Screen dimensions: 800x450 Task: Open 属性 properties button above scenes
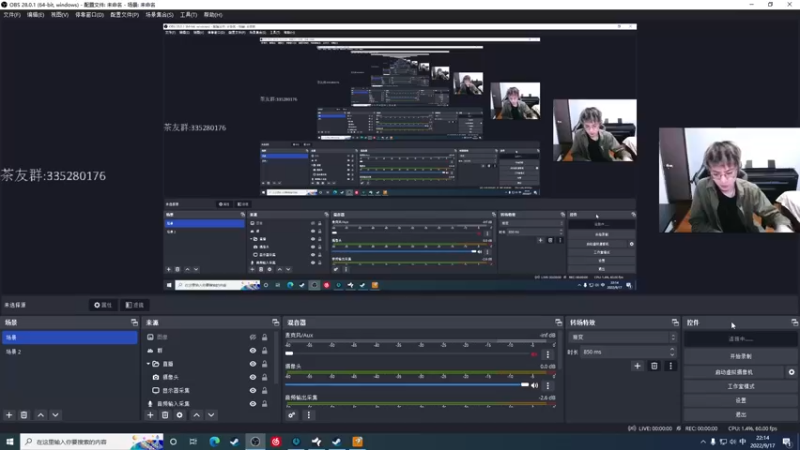click(103, 305)
